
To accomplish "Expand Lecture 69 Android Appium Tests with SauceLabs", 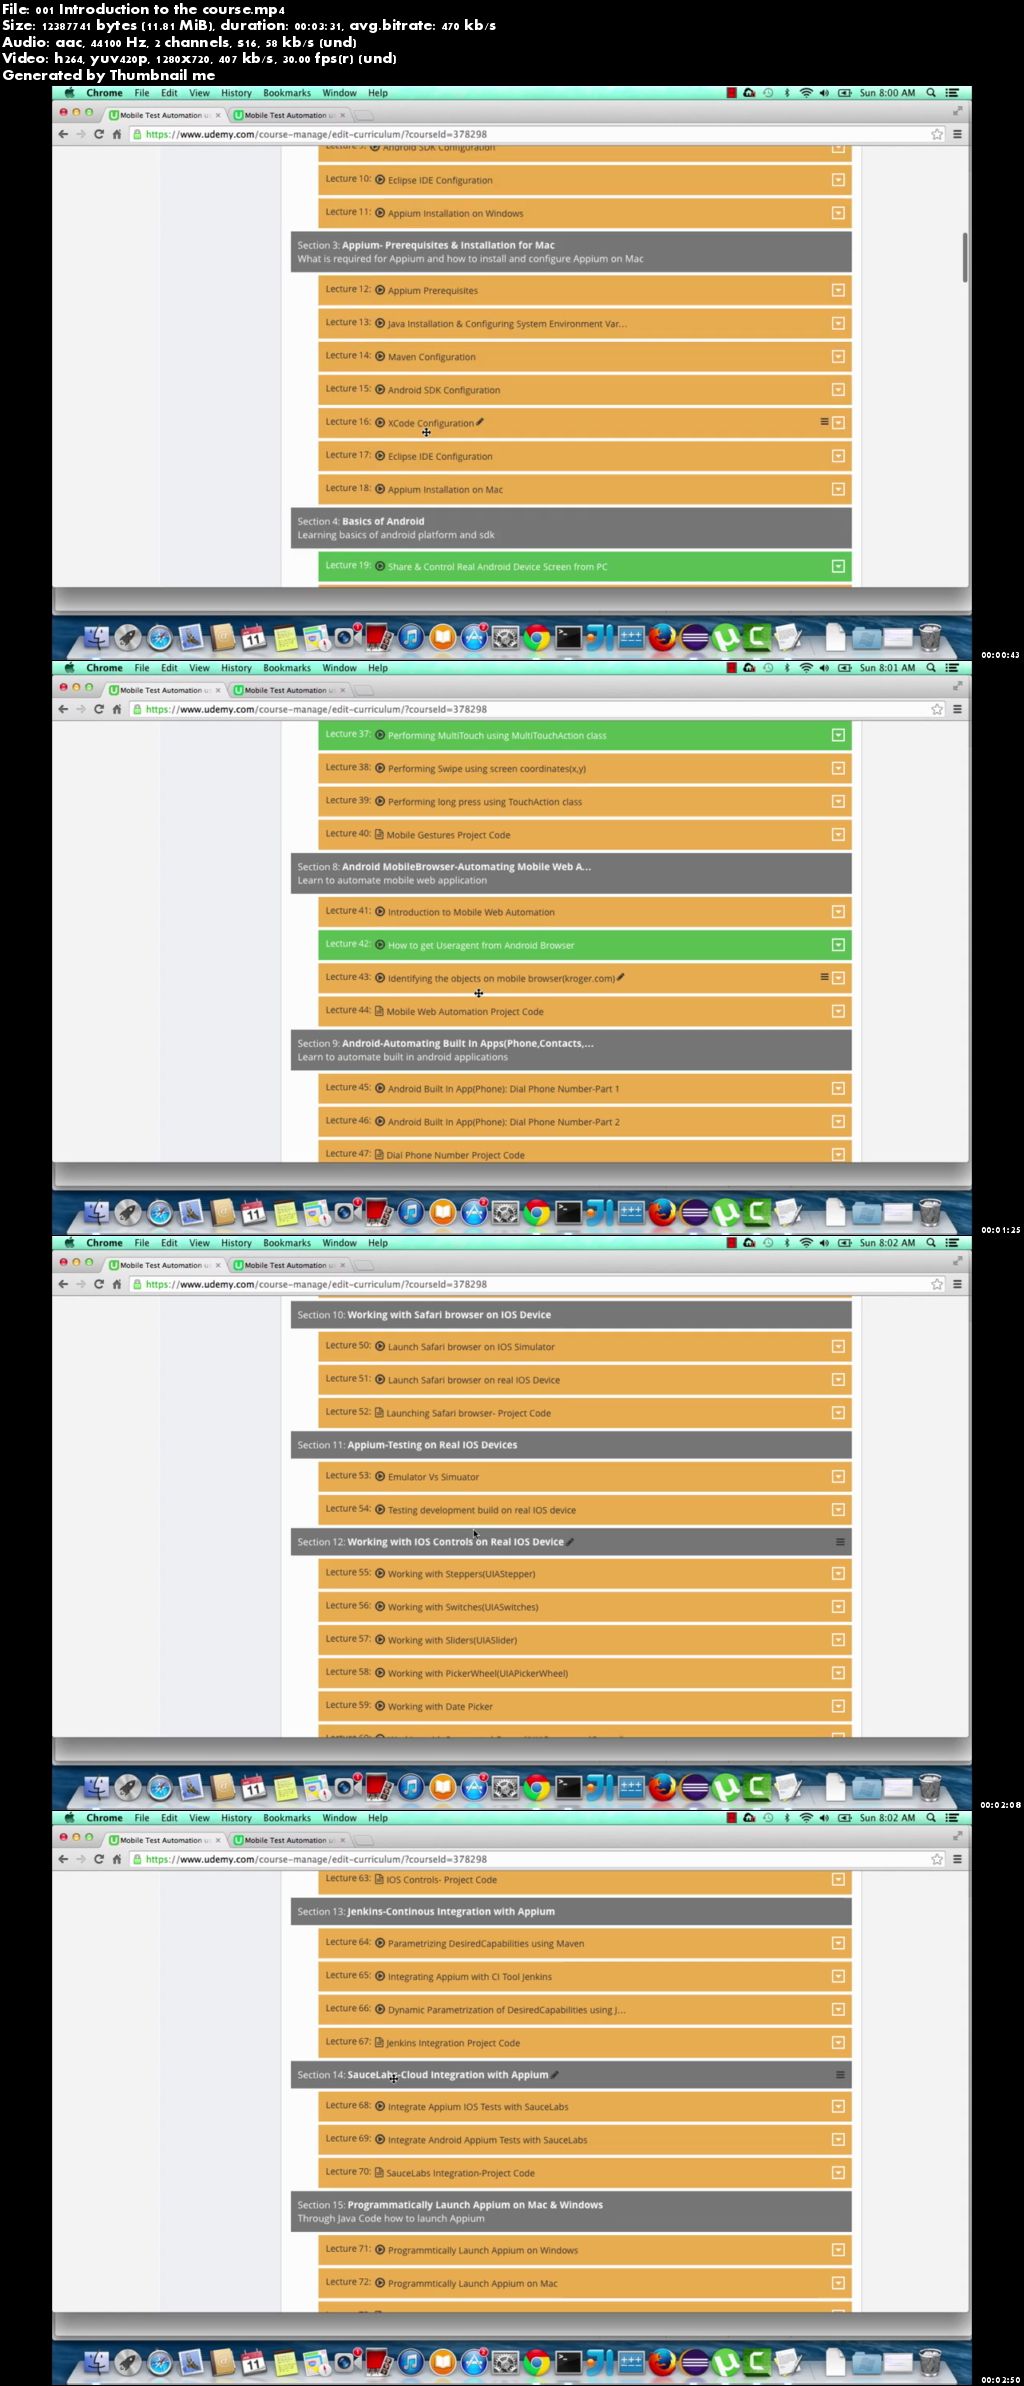I will click(x=838, y=2140).
